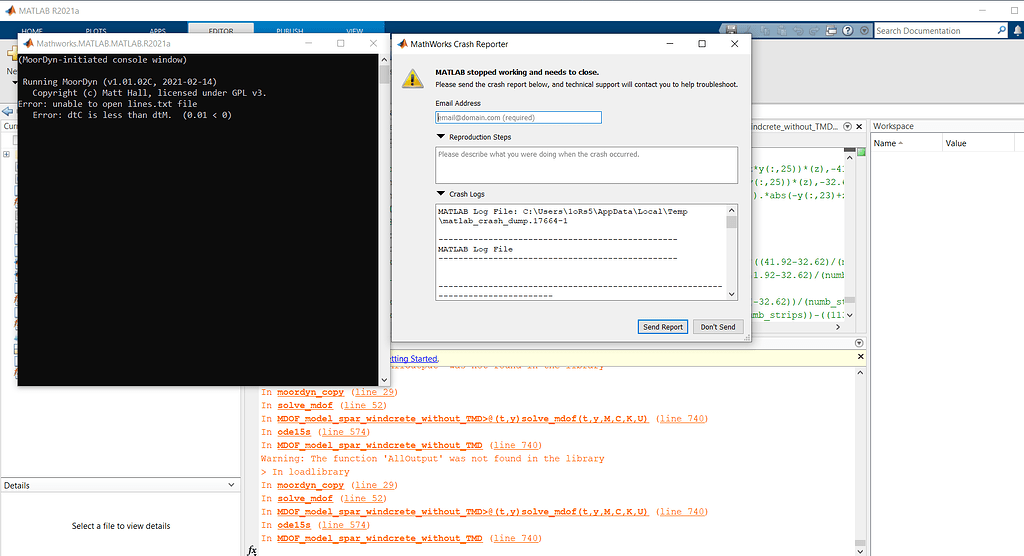1024x556 pixels.
Task: Open the quick access toolbar options dropdown
Action: (x=864, y=31)
